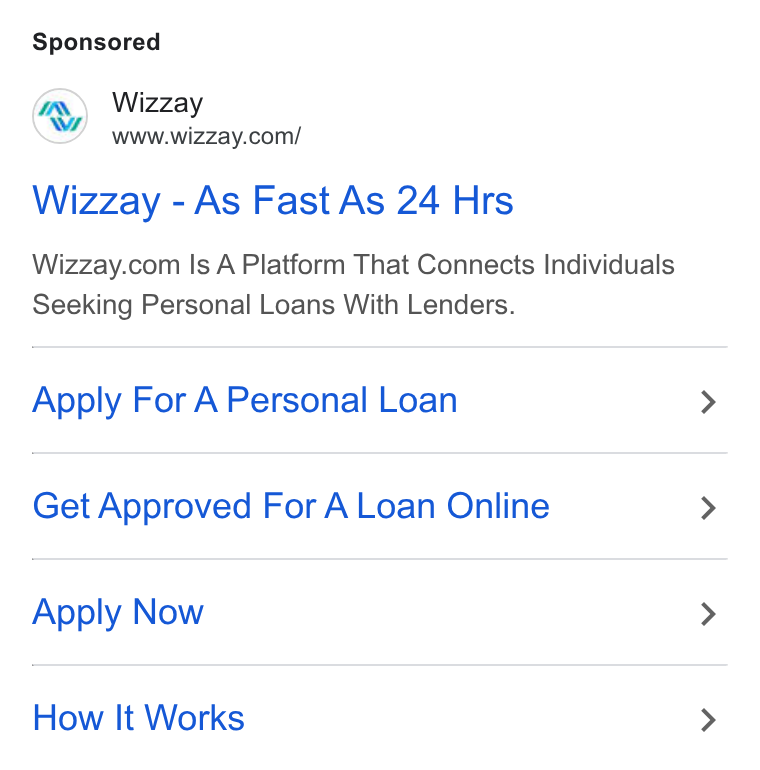
Task: Click the second description line Seeking Personal Loans With Lenders
Action: 274,305
